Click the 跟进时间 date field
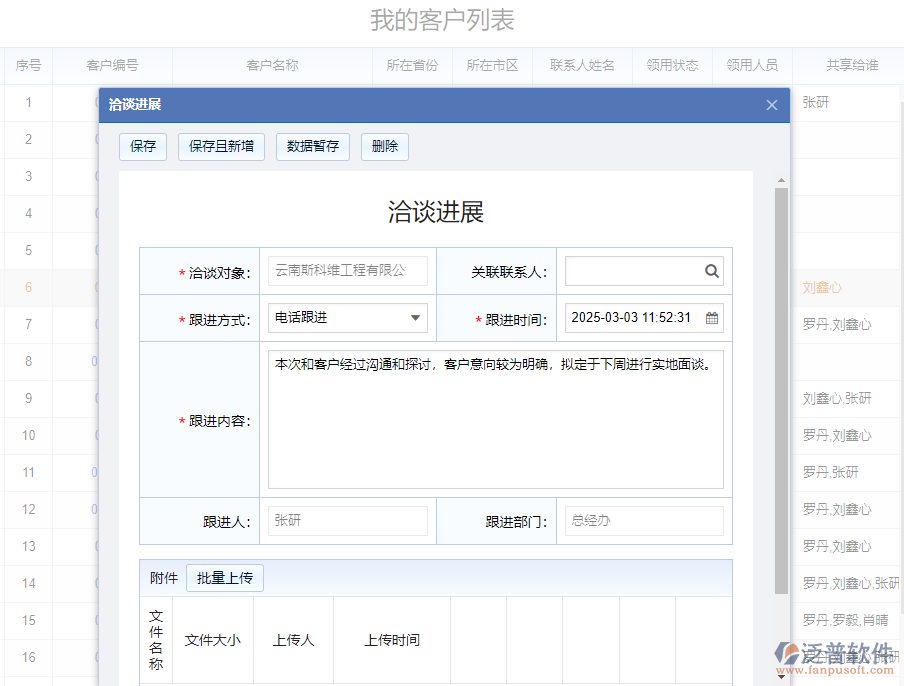 (x=632, y=318)
